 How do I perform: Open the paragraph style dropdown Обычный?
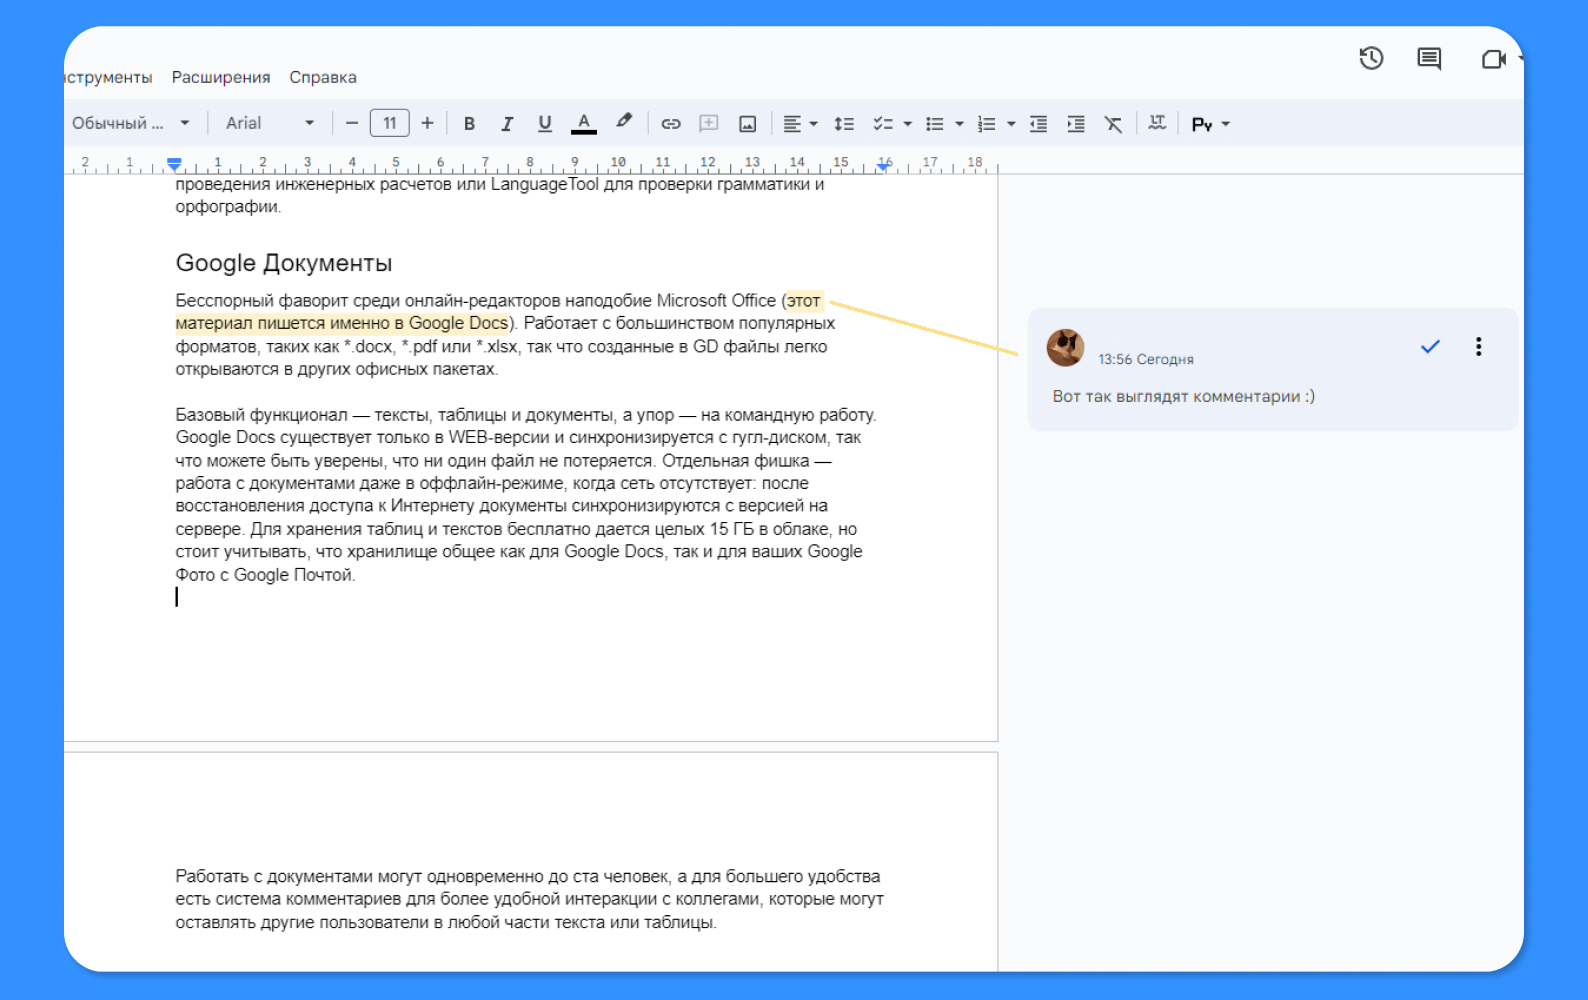point(131,123)
